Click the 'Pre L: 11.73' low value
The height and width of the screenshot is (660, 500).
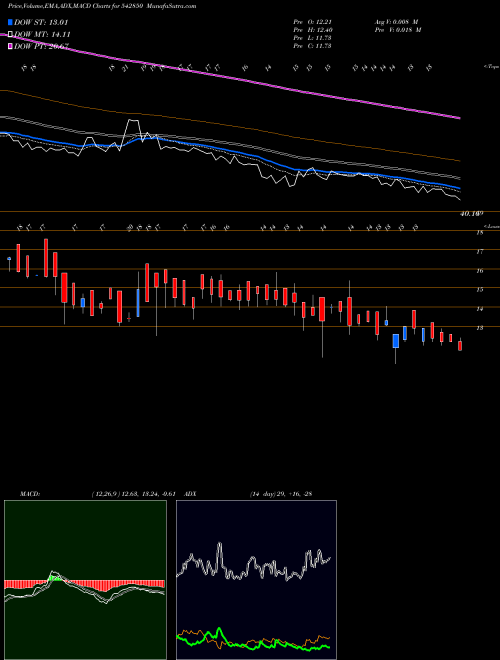click(x=313, y=38)
